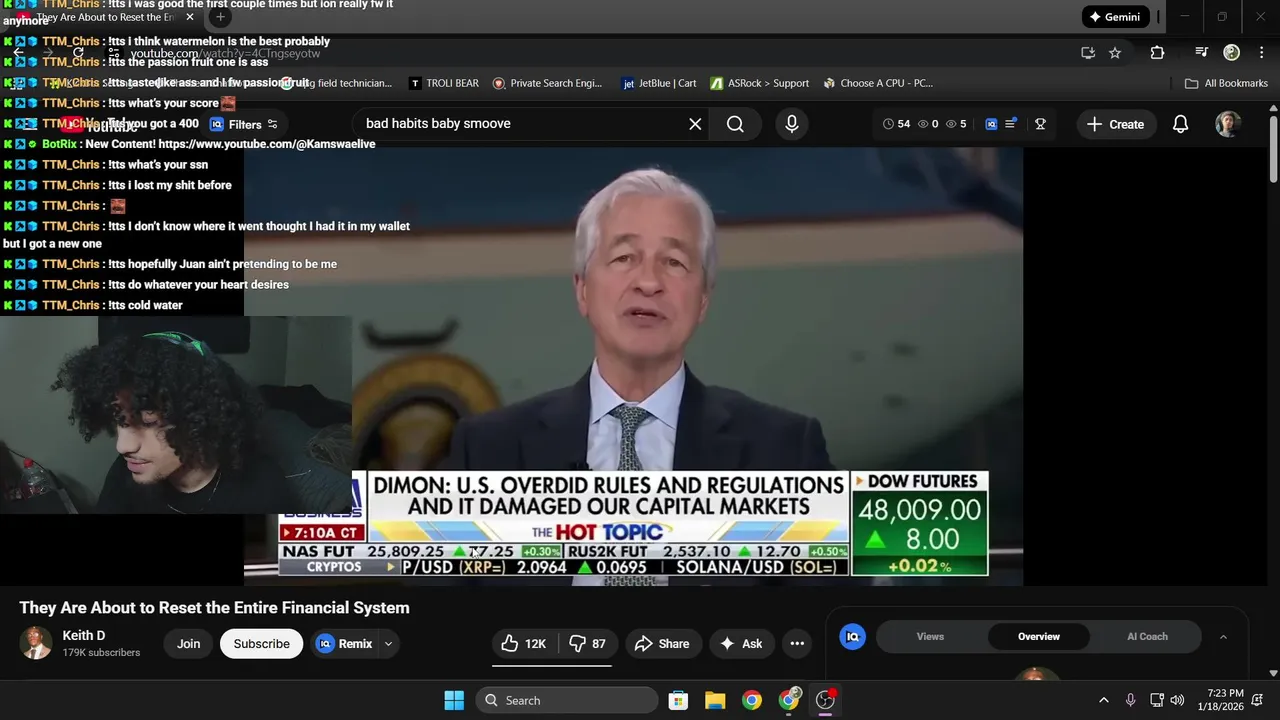
Task: Open the clock showing 7:23 PM
Action: (x=1220, y=700)
